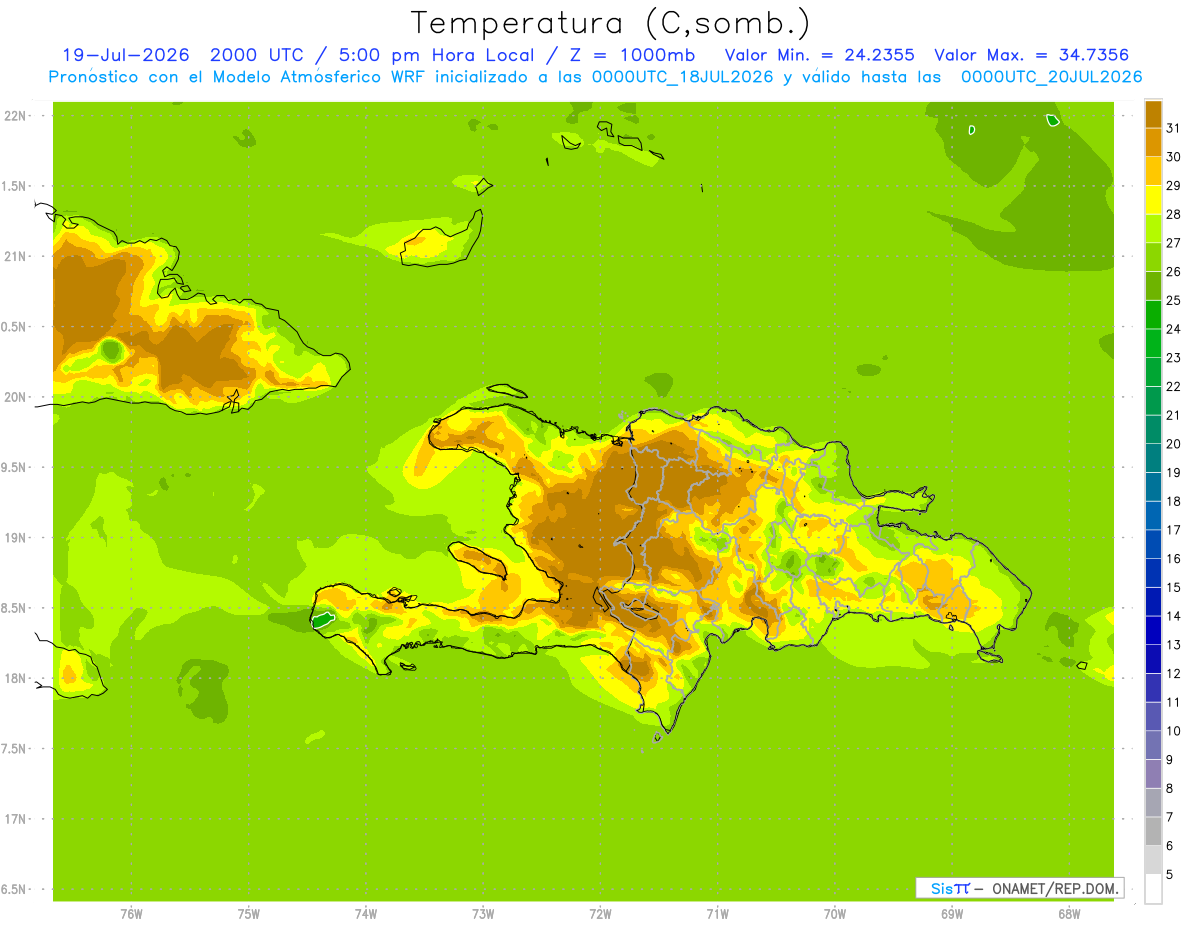Click the 22N latitude axis label
This screenshot has width=1200, height=927.
[16, 116]
